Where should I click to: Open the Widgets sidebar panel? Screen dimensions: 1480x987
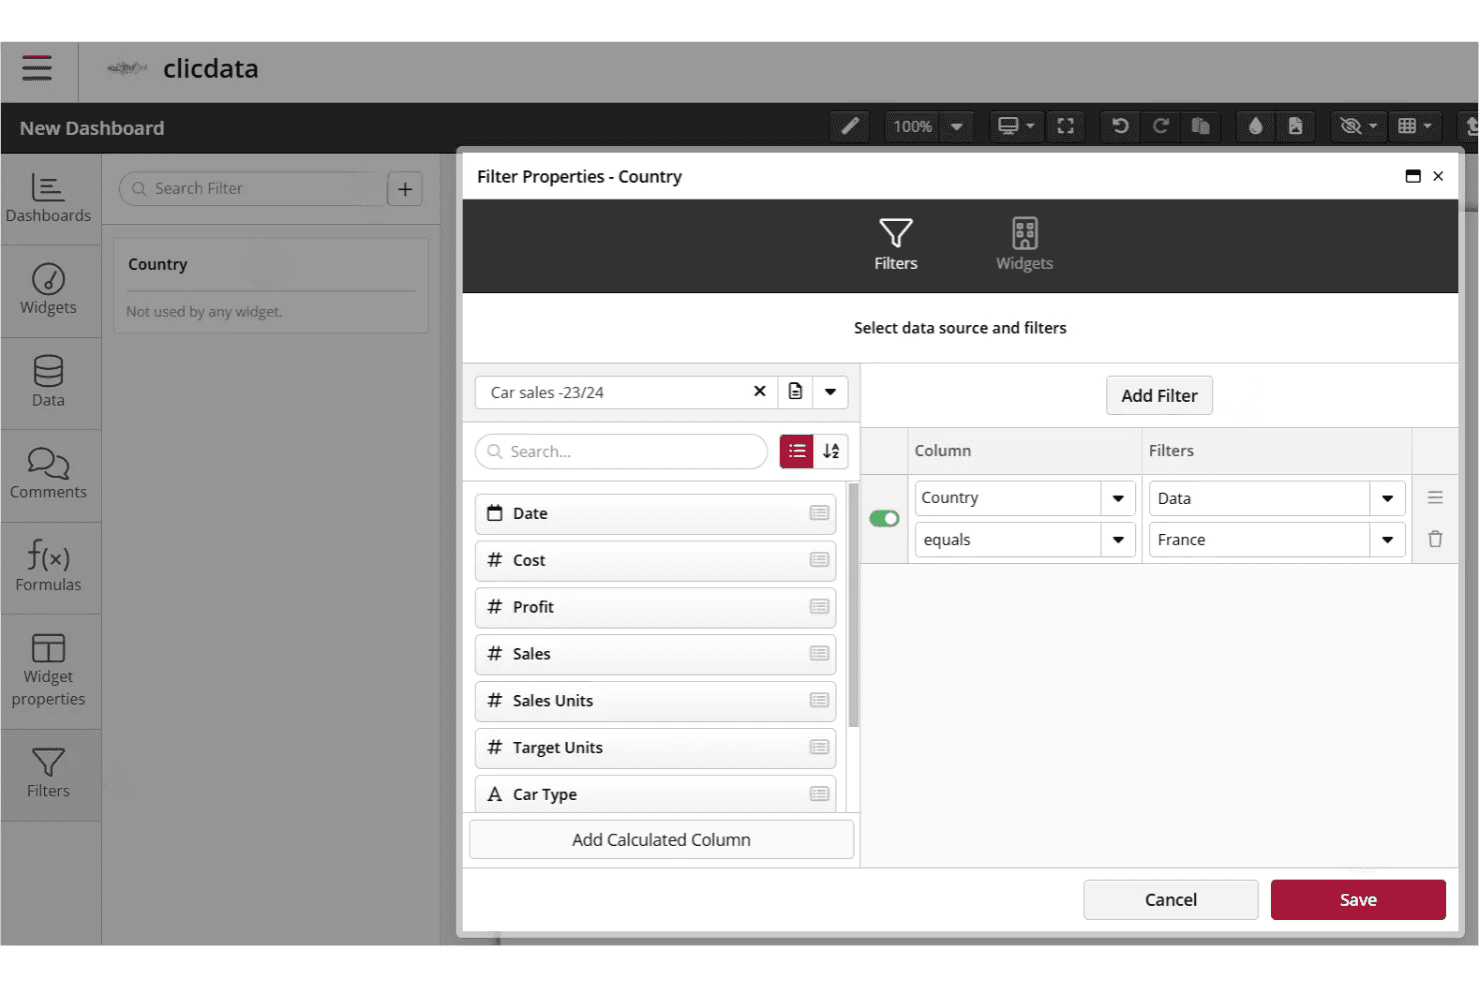[x=48, y=290]
